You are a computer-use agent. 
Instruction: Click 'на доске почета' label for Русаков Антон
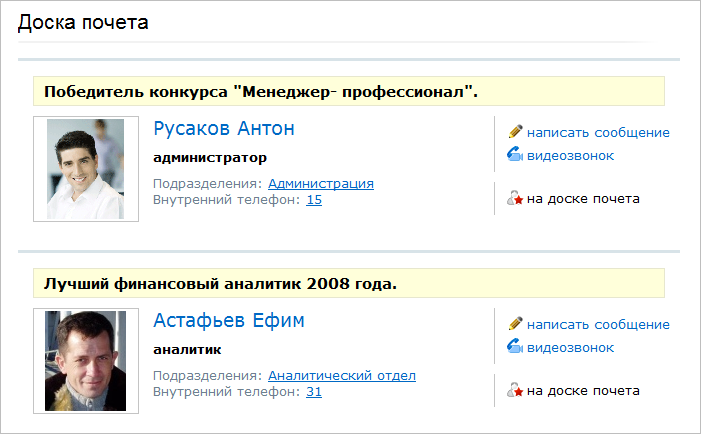pos(583,198)
